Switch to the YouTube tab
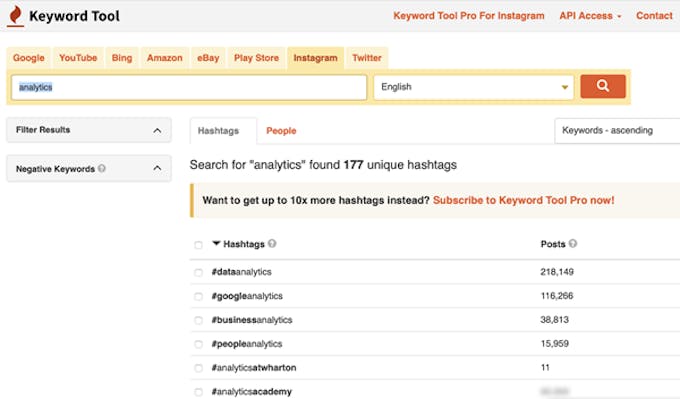The image size is (680, 399). (x=78, y=58)
